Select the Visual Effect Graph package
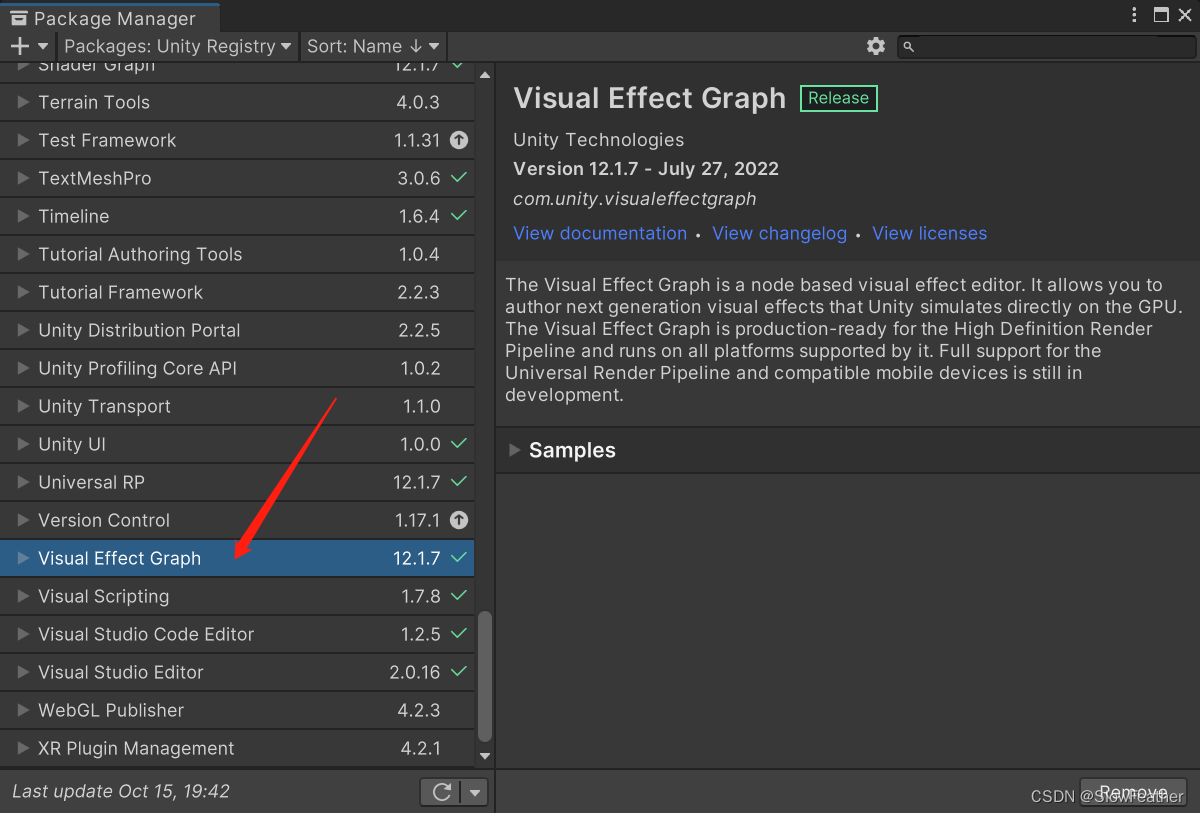The image size is (1200, 813). 237,558
